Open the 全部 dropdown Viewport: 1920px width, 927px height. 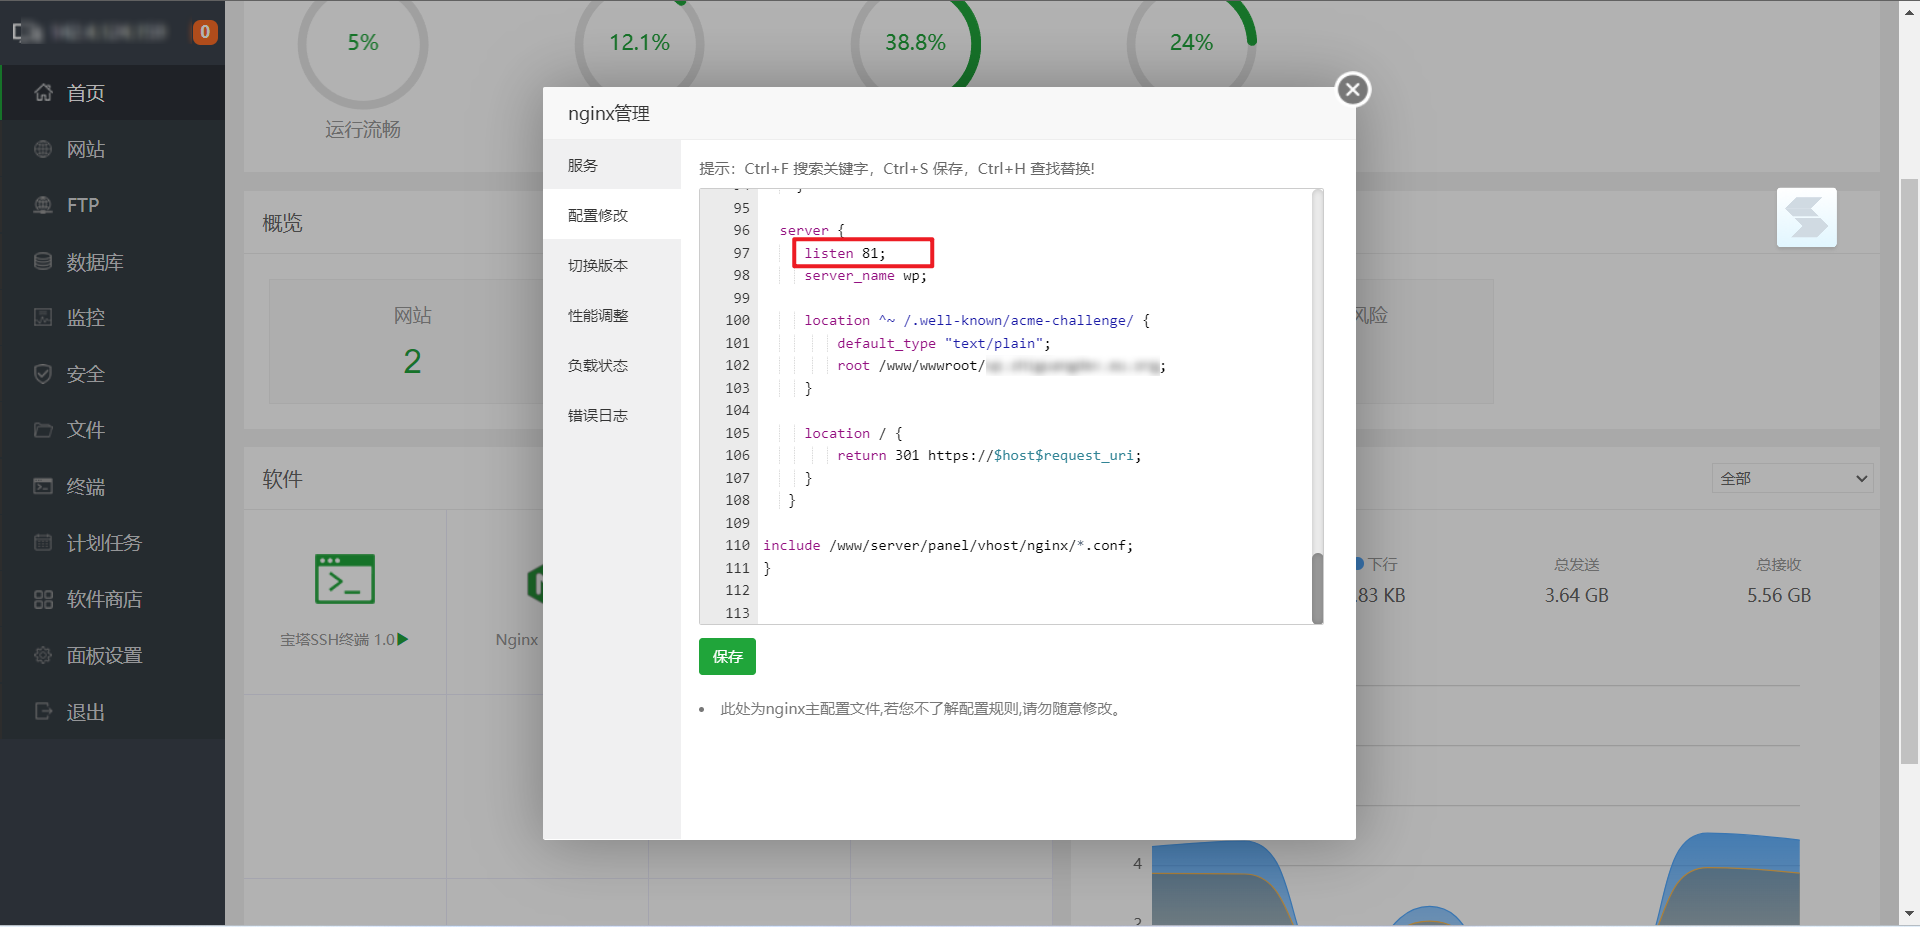1792,478
